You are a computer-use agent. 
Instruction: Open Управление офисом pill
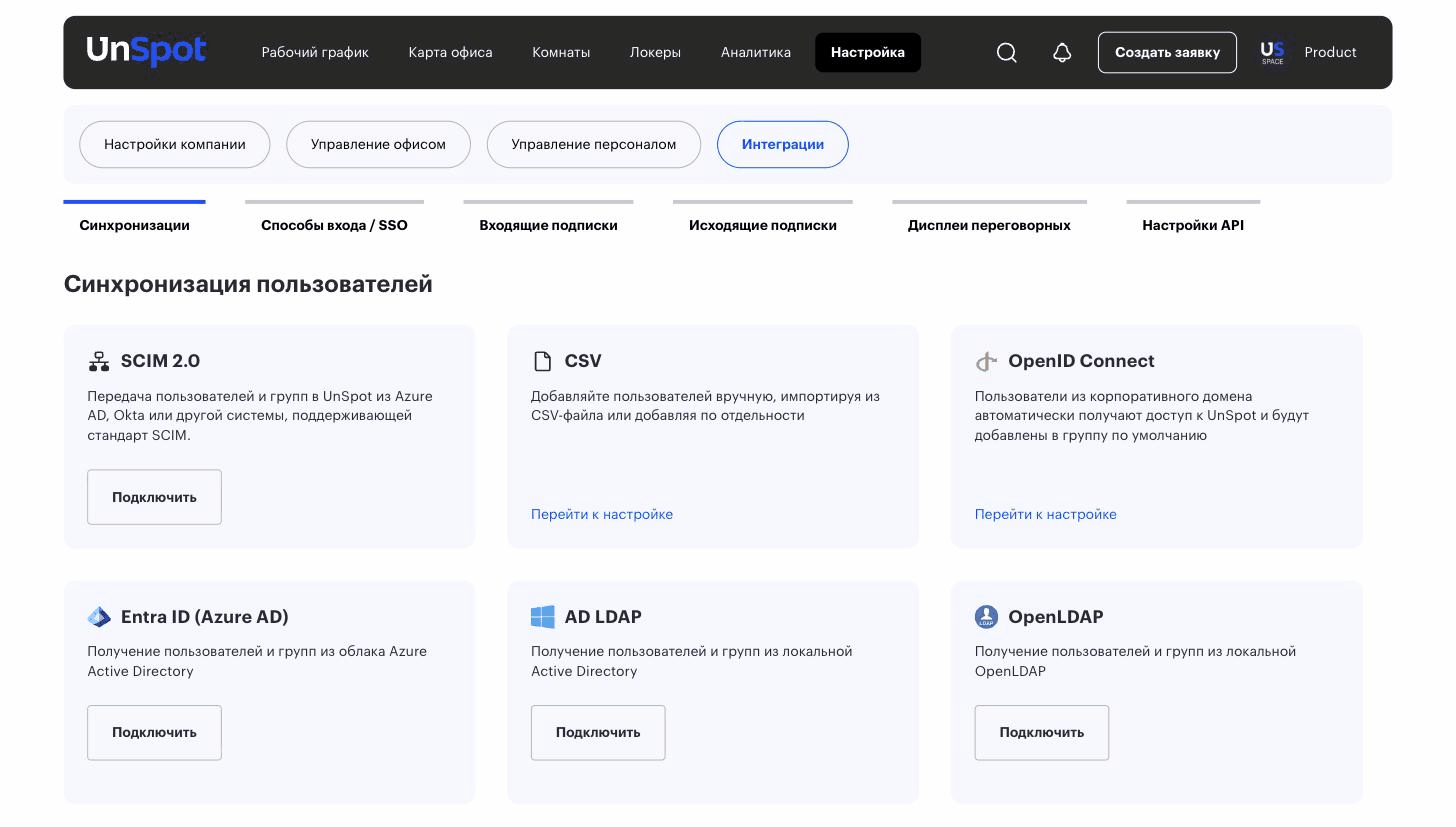tap(378, 144)
